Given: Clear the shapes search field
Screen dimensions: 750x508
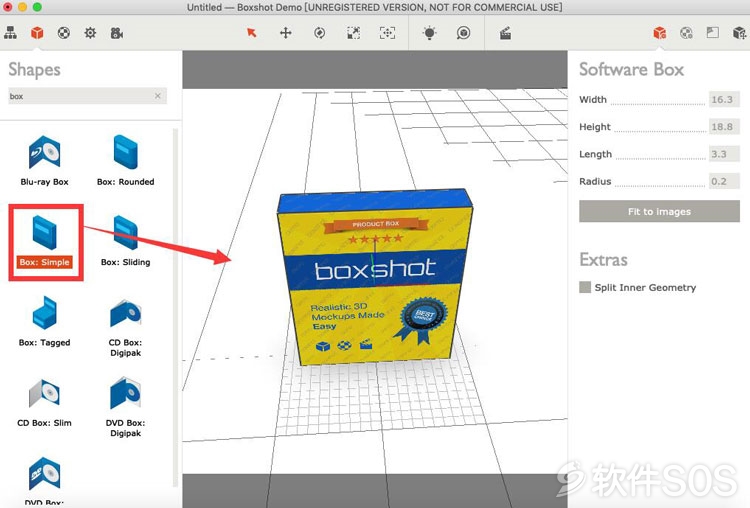Looking at the screenshot, I should (x=158, y=96).
